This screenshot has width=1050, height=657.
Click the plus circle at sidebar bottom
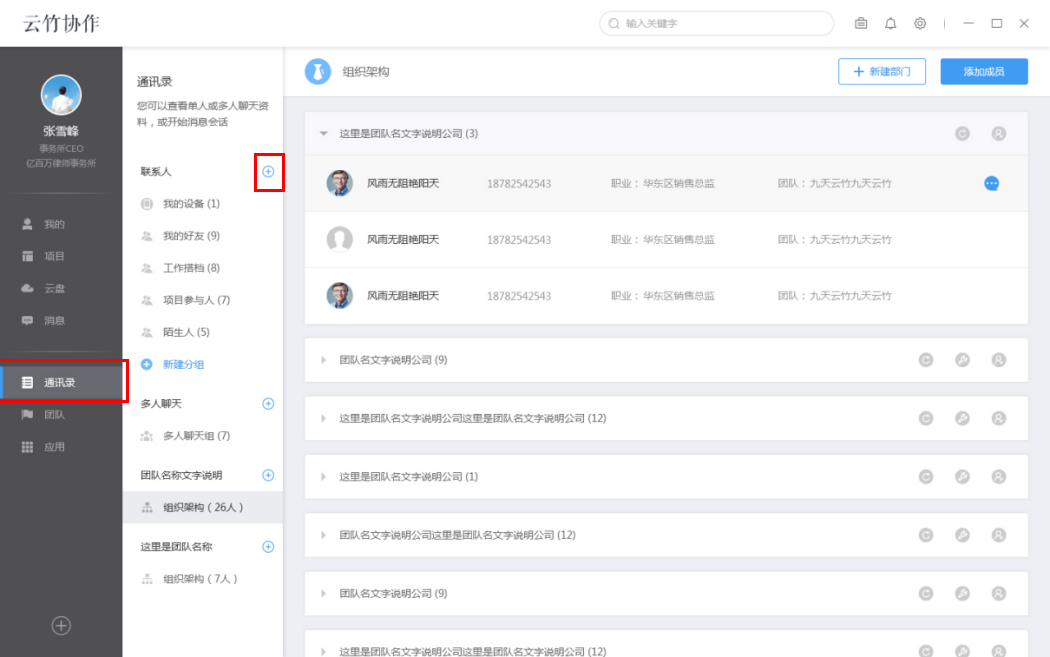click(x=61, y=625)
